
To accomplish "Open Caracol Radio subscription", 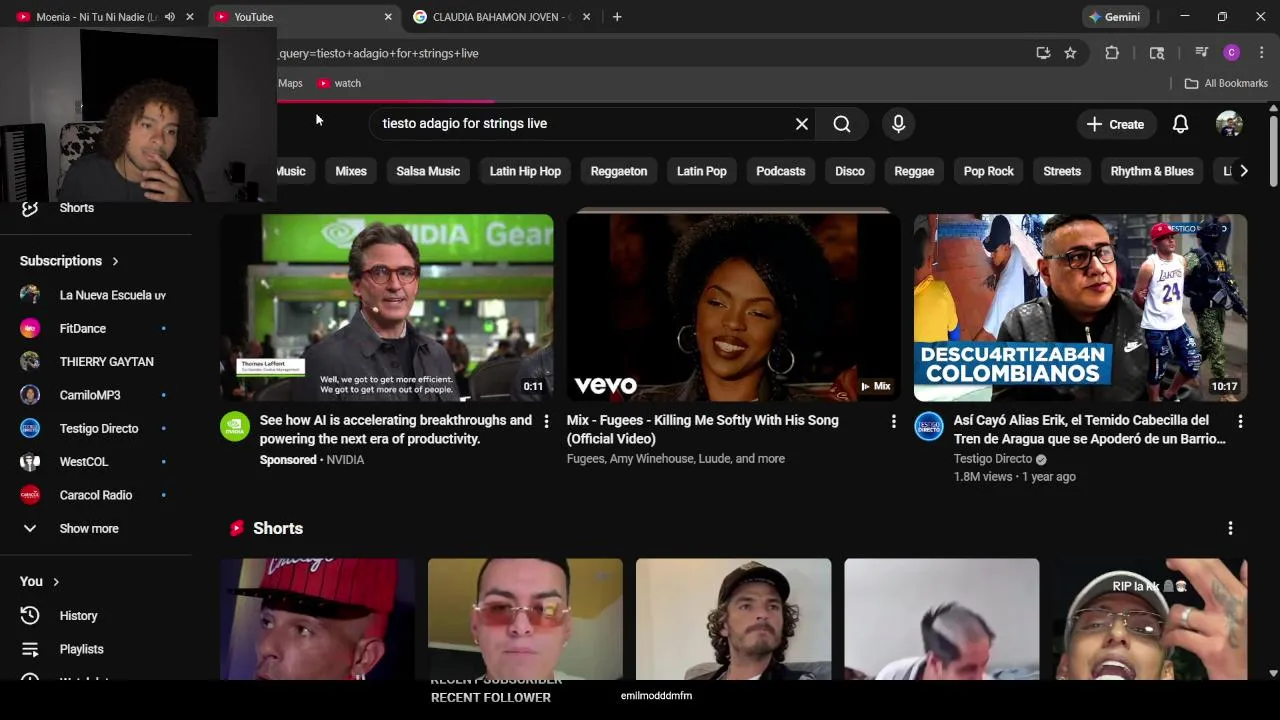I will (x=96, y=495).
